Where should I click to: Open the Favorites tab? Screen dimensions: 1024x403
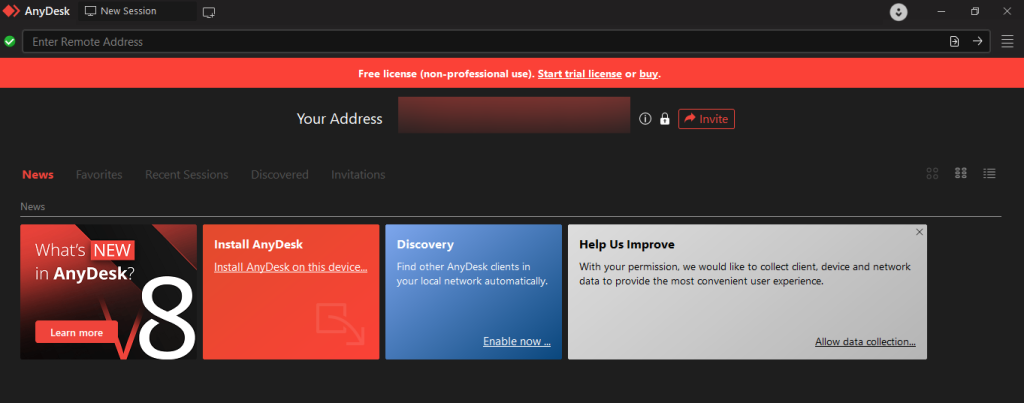pyautogui.click(x=99, y=174)
